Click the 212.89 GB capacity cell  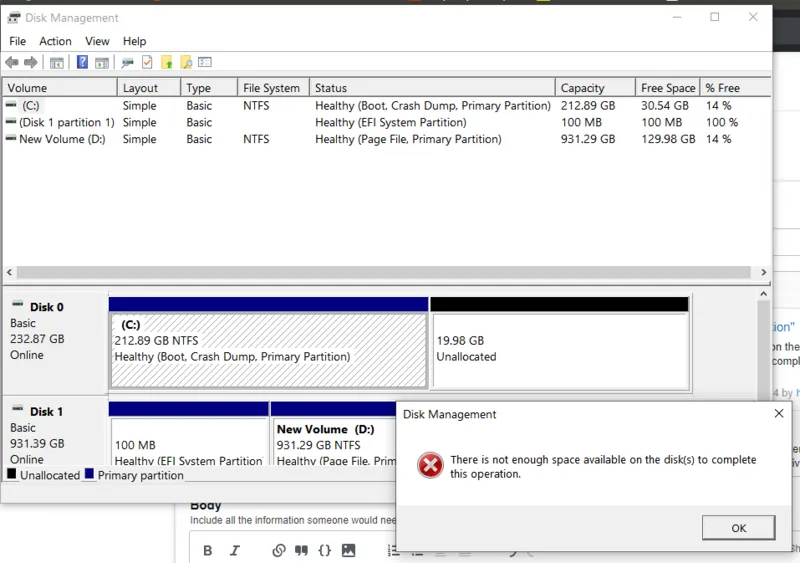[x=588, y=106]
